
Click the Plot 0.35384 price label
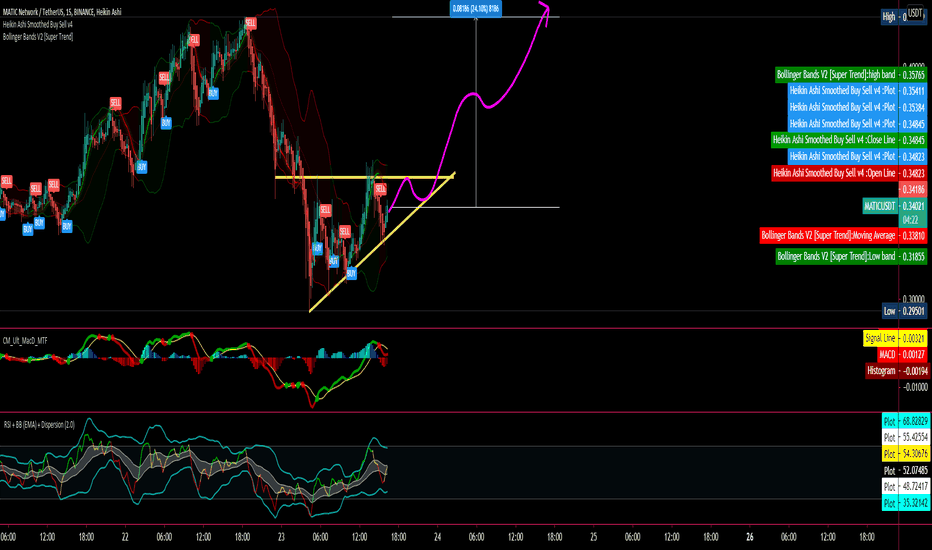[857, 107]
